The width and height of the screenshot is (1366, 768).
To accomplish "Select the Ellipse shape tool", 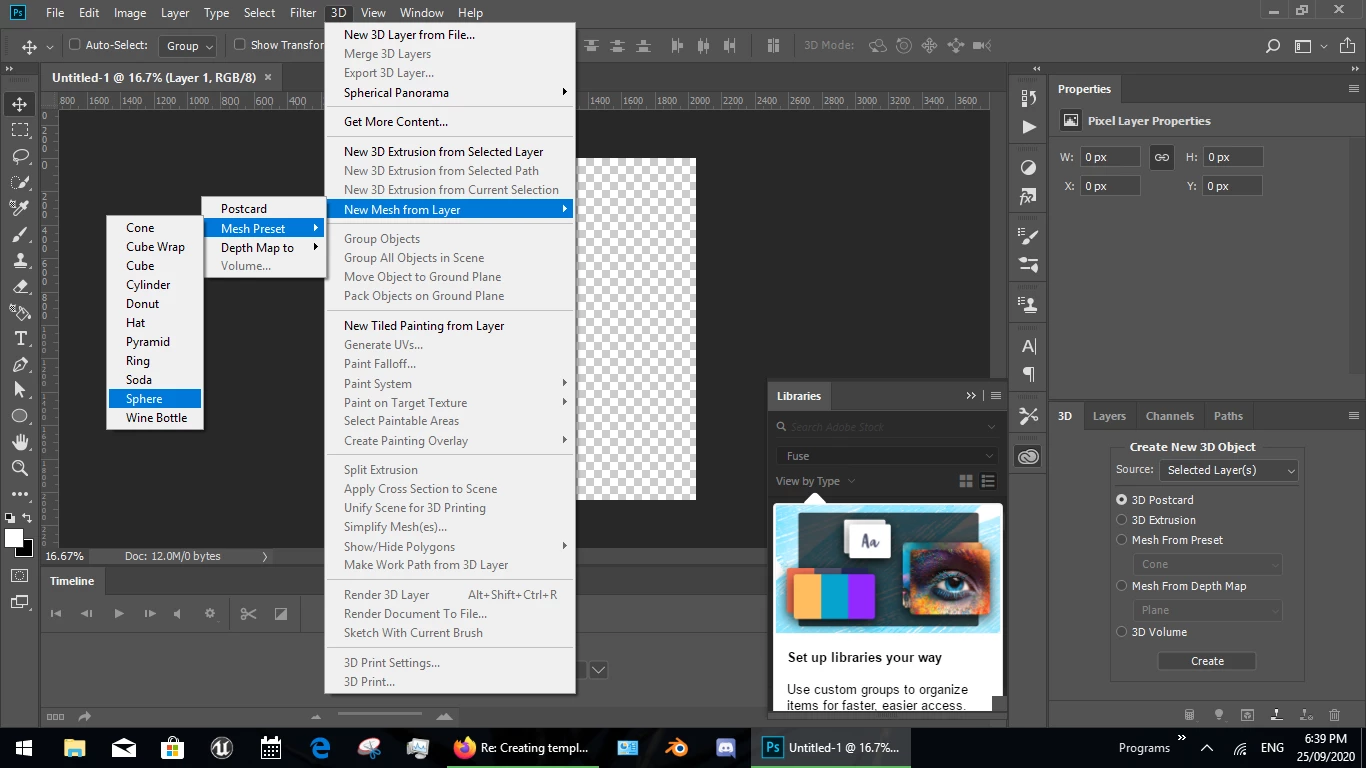I will click(x=20, y=416).
